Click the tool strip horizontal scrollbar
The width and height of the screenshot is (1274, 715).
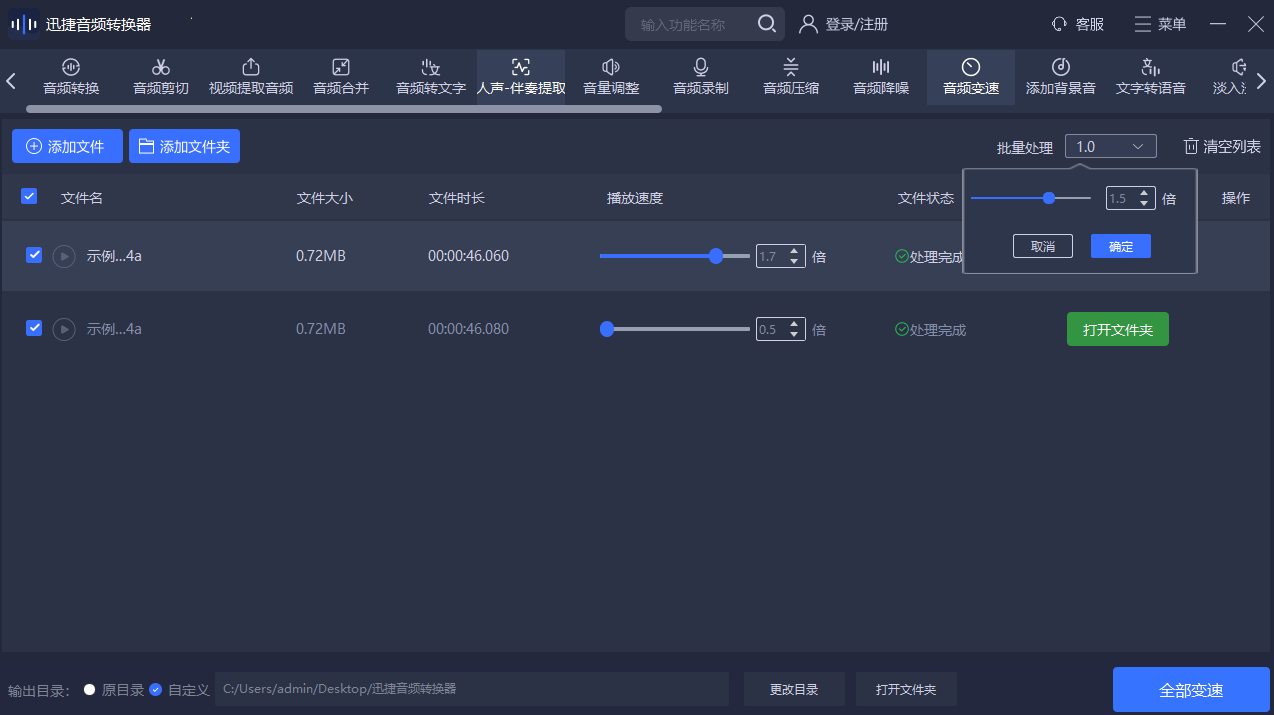click(344, 108)
